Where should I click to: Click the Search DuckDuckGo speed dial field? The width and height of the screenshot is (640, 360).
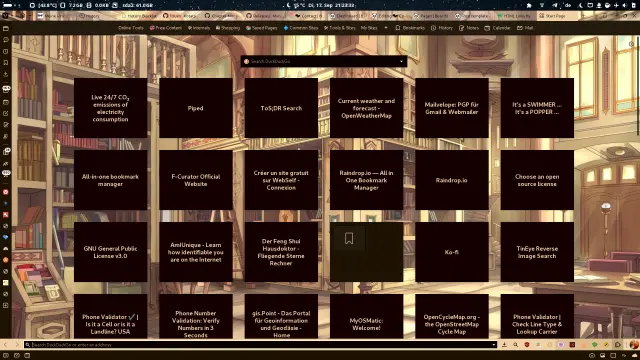pos(324,61)
